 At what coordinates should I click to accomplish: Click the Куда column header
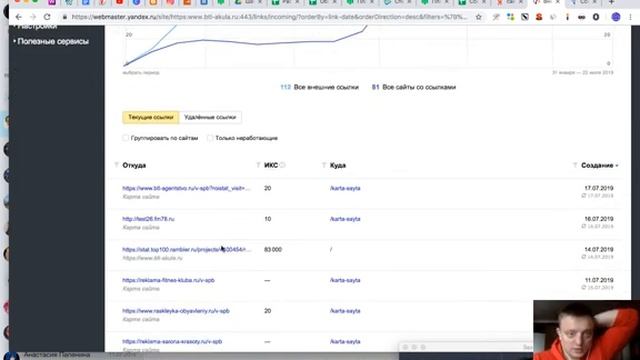pyautogui.click(x=338, y=165)
